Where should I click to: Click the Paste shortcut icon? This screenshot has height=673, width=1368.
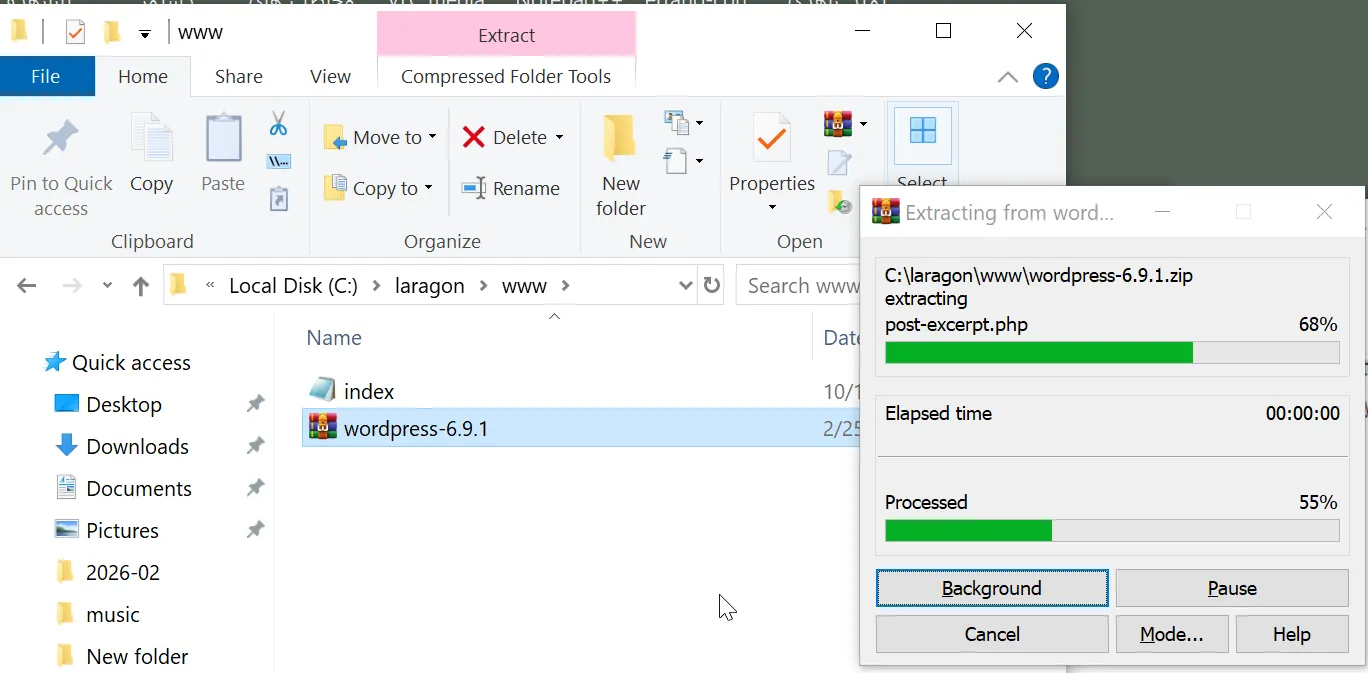279,198
